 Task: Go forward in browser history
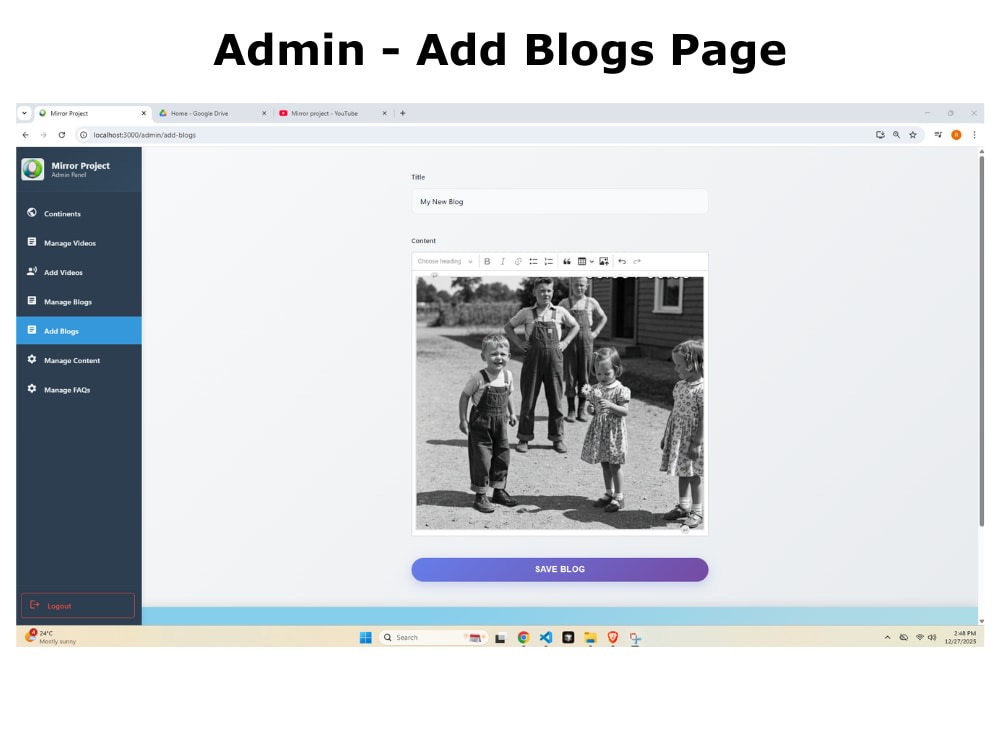pos(43,135)
